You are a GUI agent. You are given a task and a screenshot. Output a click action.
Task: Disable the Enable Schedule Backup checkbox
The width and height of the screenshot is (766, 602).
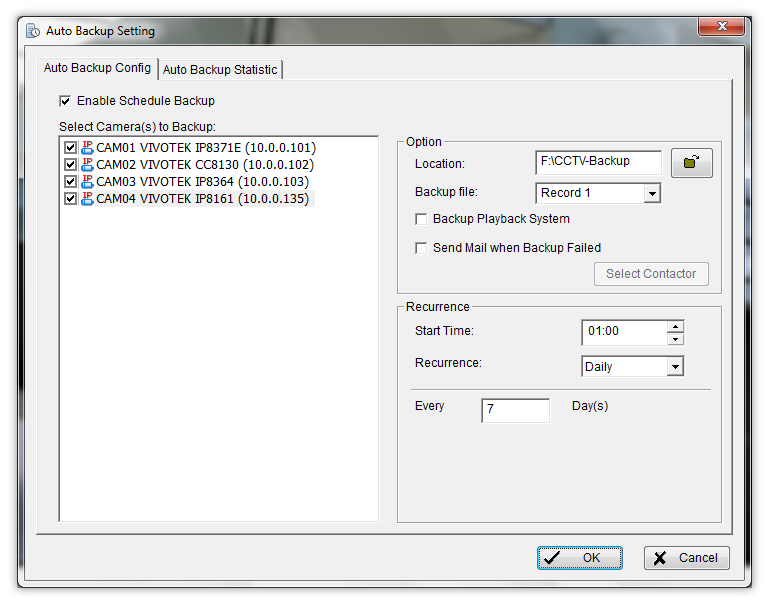(66, 101)
